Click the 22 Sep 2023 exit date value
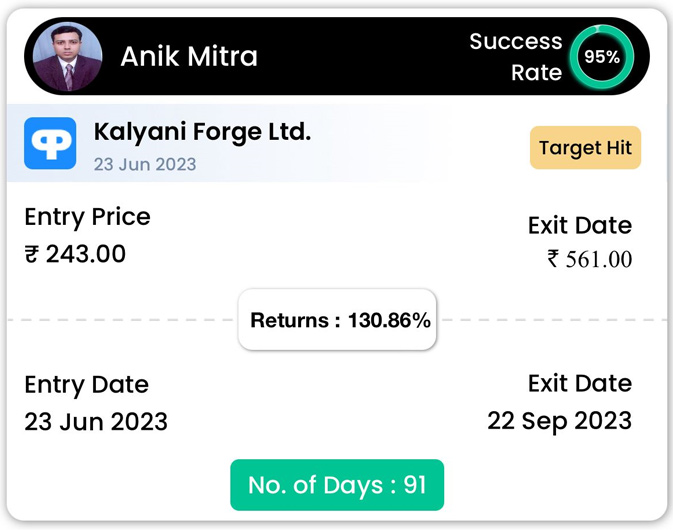Viewport: 673px width, 530px height. [560, 421]
